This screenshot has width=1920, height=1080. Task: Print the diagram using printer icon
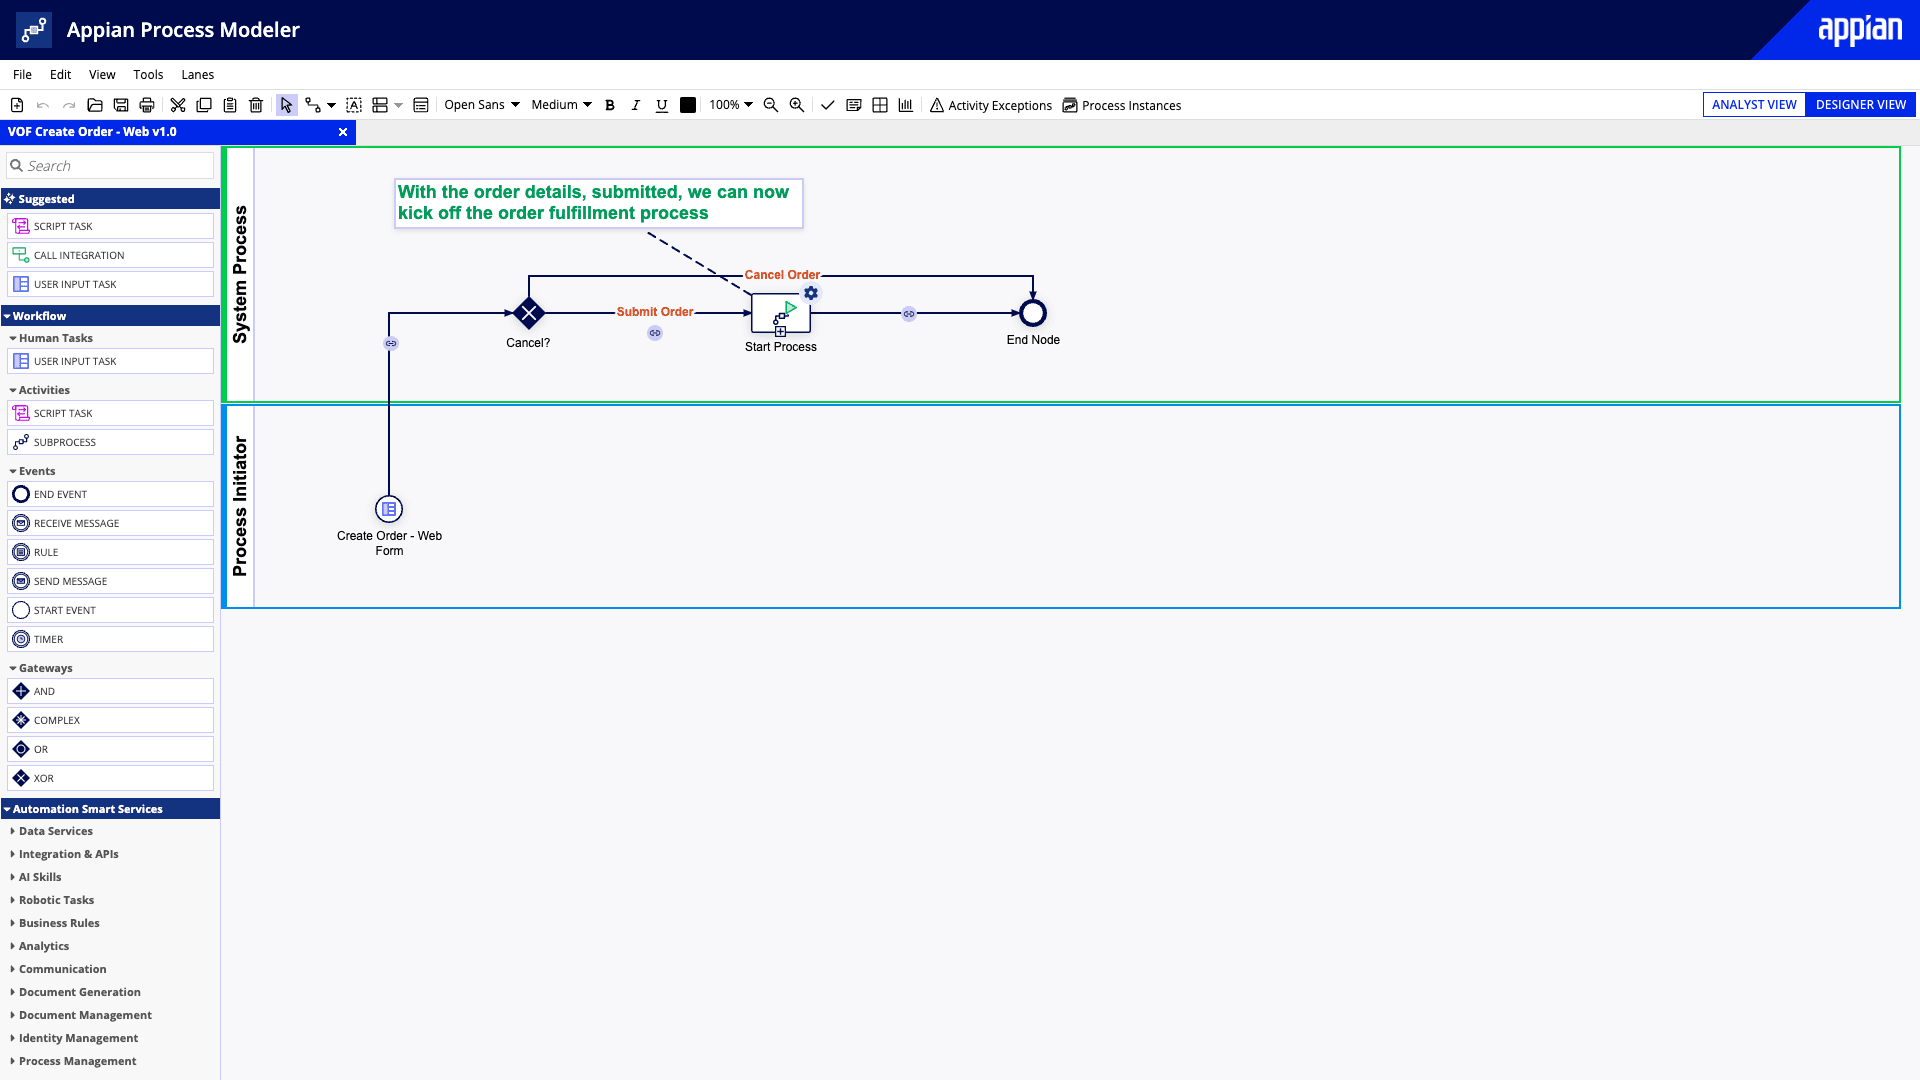pyautogui.click(x=147, y=105)
